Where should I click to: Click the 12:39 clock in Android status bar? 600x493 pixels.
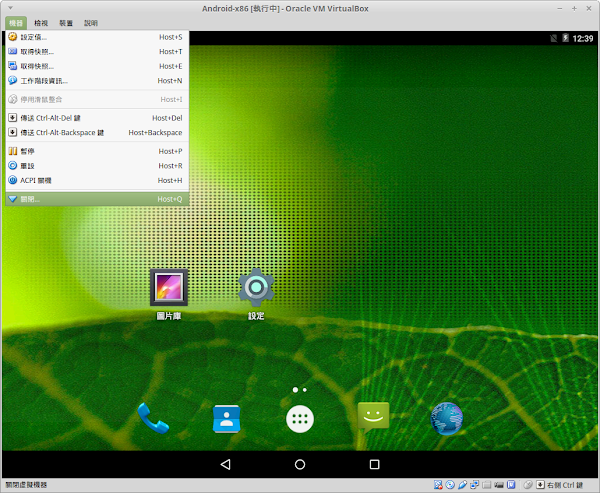pos(582,38)
